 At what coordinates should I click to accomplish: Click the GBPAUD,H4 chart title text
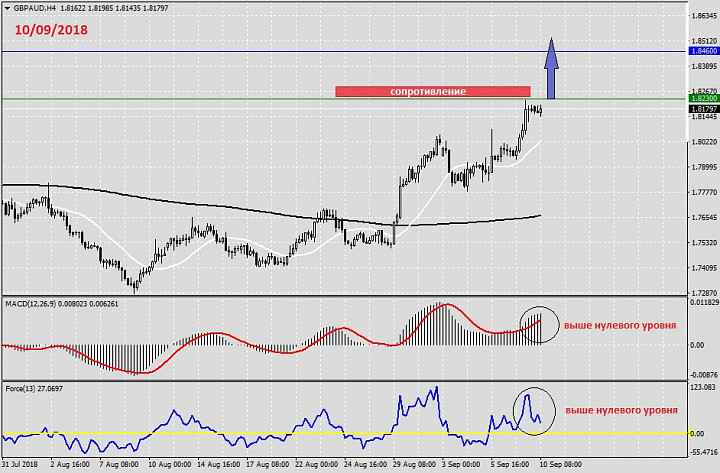click(x=34, y=6)
